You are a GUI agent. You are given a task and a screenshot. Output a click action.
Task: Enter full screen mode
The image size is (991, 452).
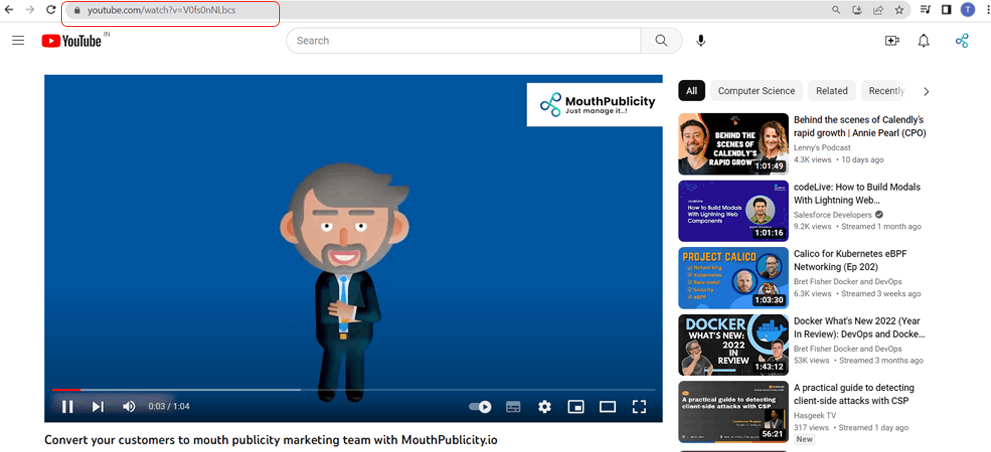point(639,406)
